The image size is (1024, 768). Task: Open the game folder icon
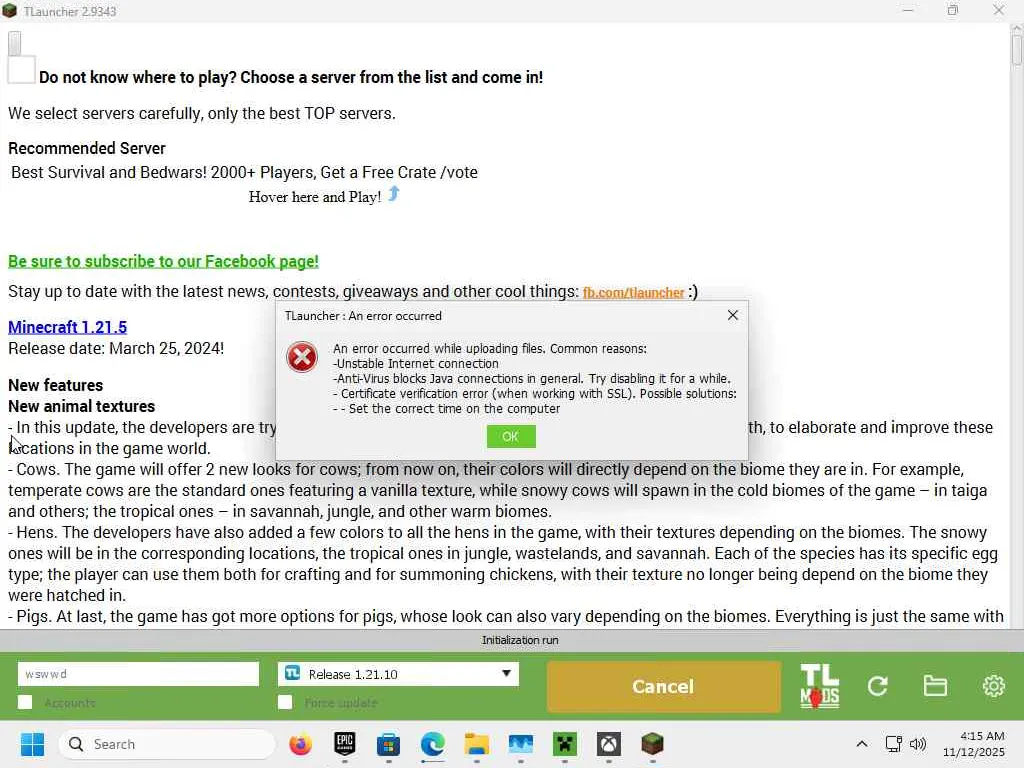click(935, 686)
